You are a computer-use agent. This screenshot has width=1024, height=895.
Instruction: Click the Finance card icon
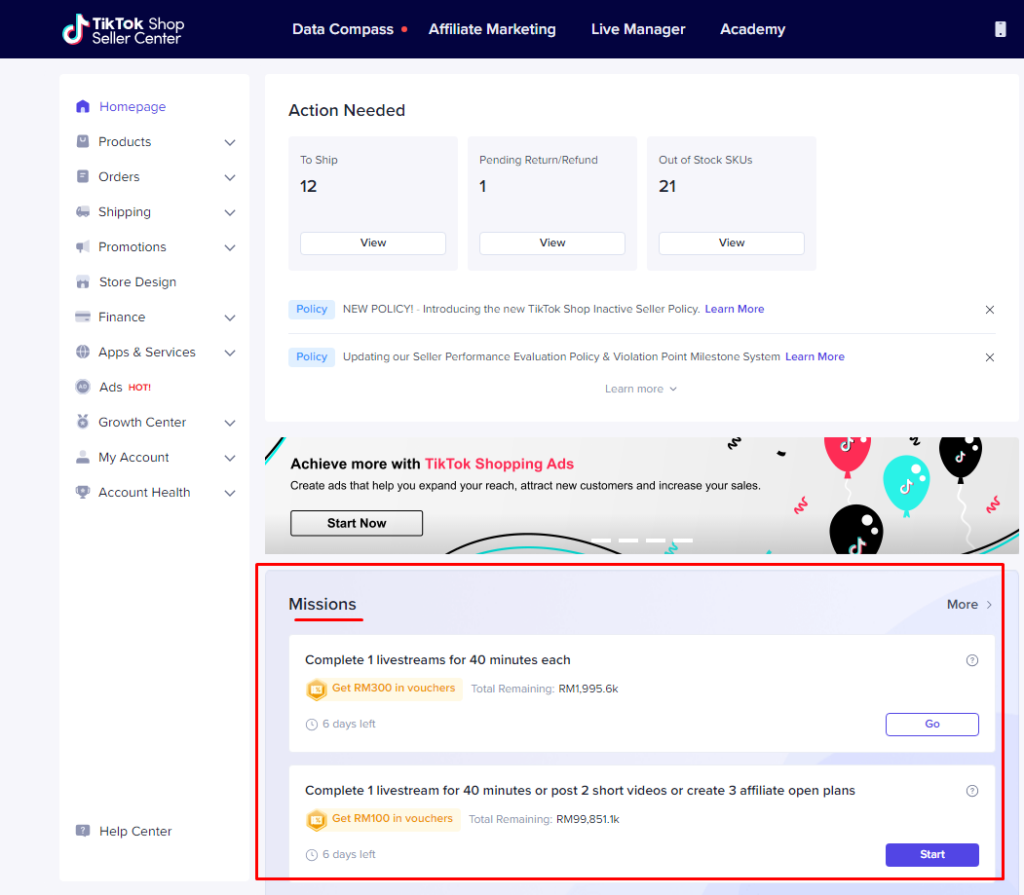point(82,317)
